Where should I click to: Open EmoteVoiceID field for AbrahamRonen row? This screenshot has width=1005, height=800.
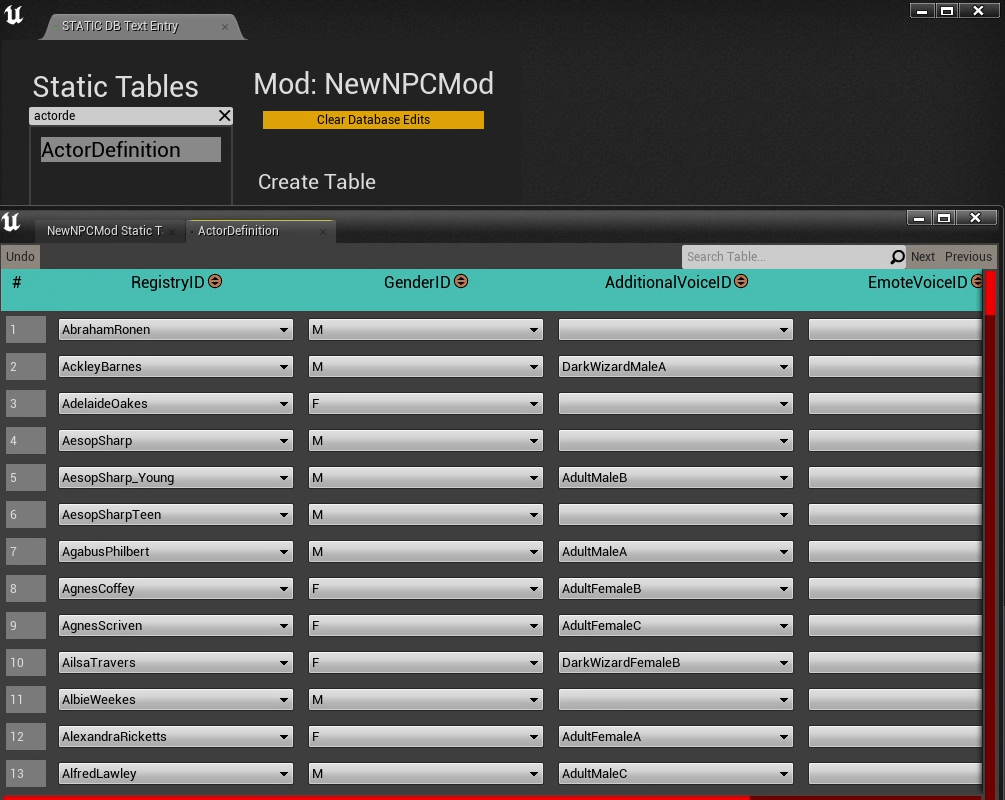coord(895,329)
